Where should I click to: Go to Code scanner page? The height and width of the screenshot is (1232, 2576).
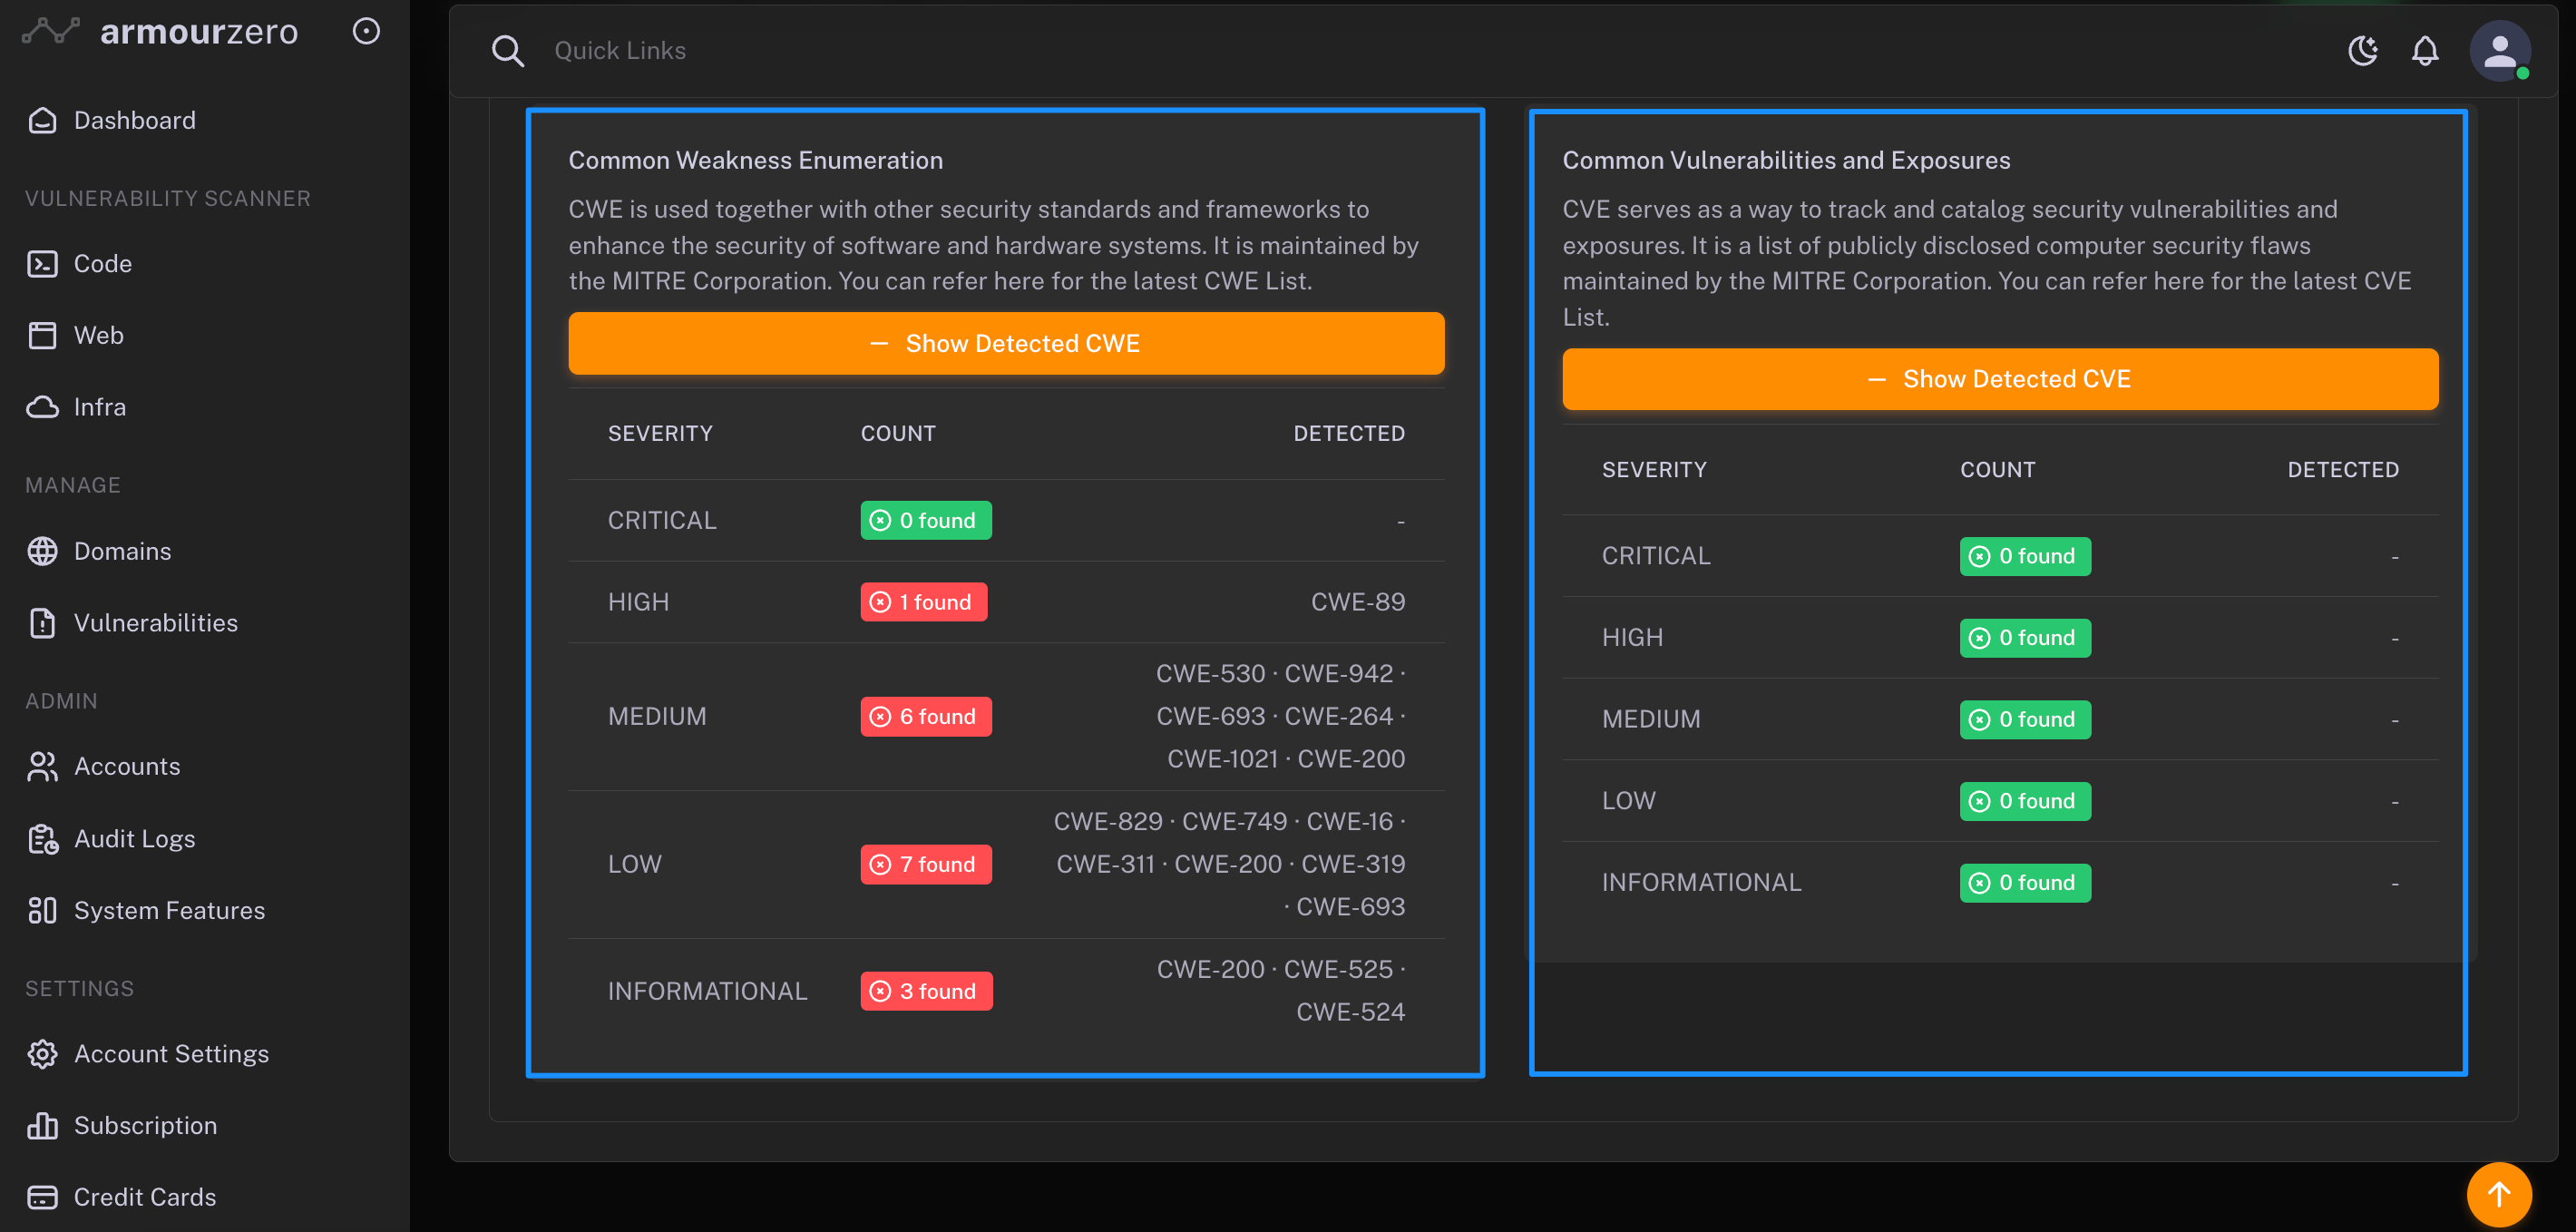coord(102,263)
